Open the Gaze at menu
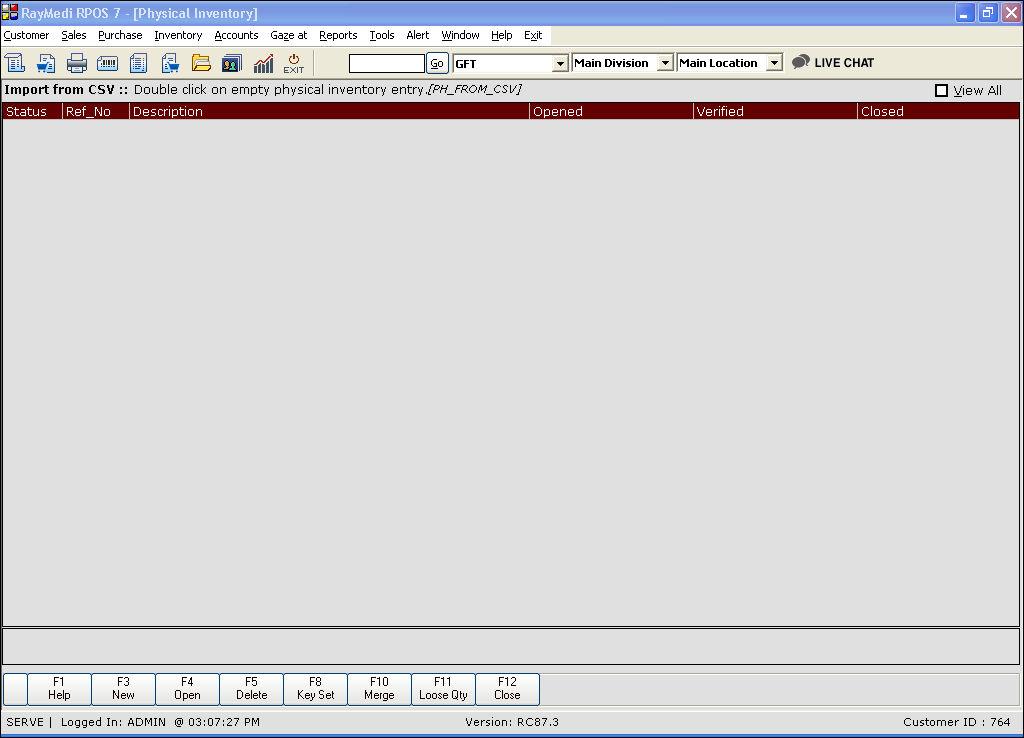The height and width of the screenshot is (738, 1024). 289,35
